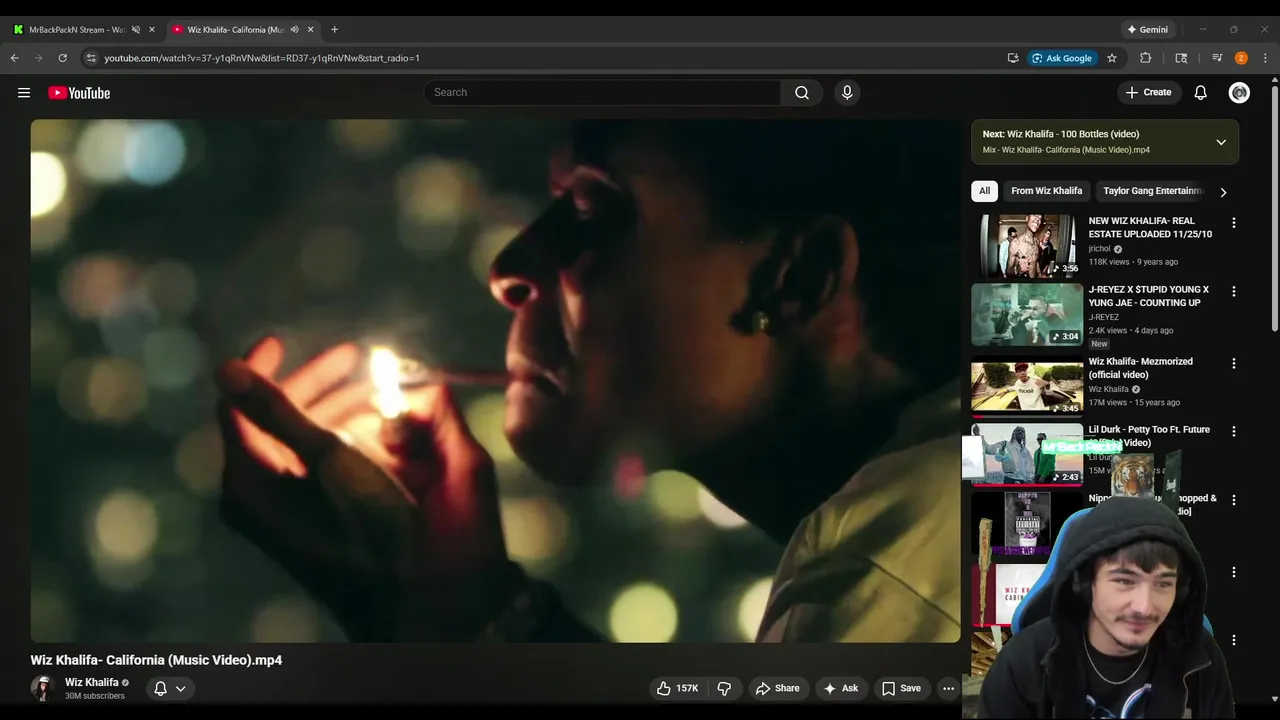
Task: Open J-REYEZ COUNTING UP thumbnail
Action: coord(1027,314)
